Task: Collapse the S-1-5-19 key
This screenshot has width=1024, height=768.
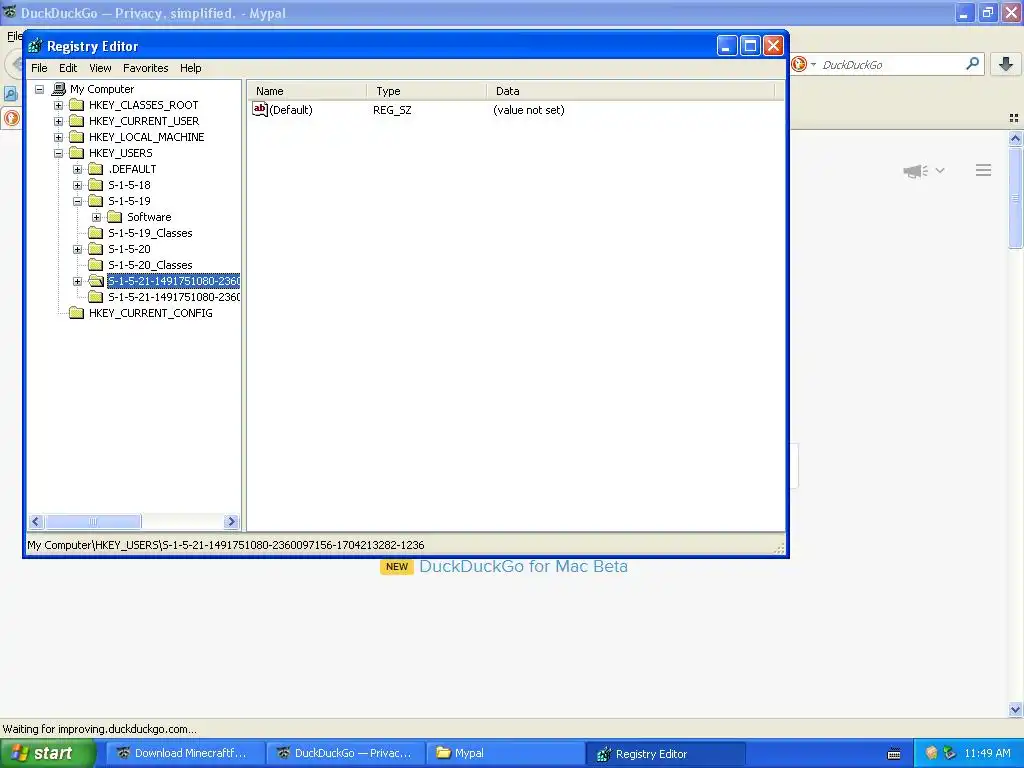Action: pos(77,201)
